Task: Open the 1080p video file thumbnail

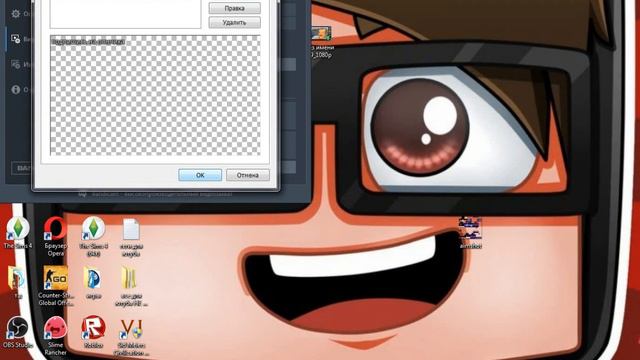Action: click(321, 41)
